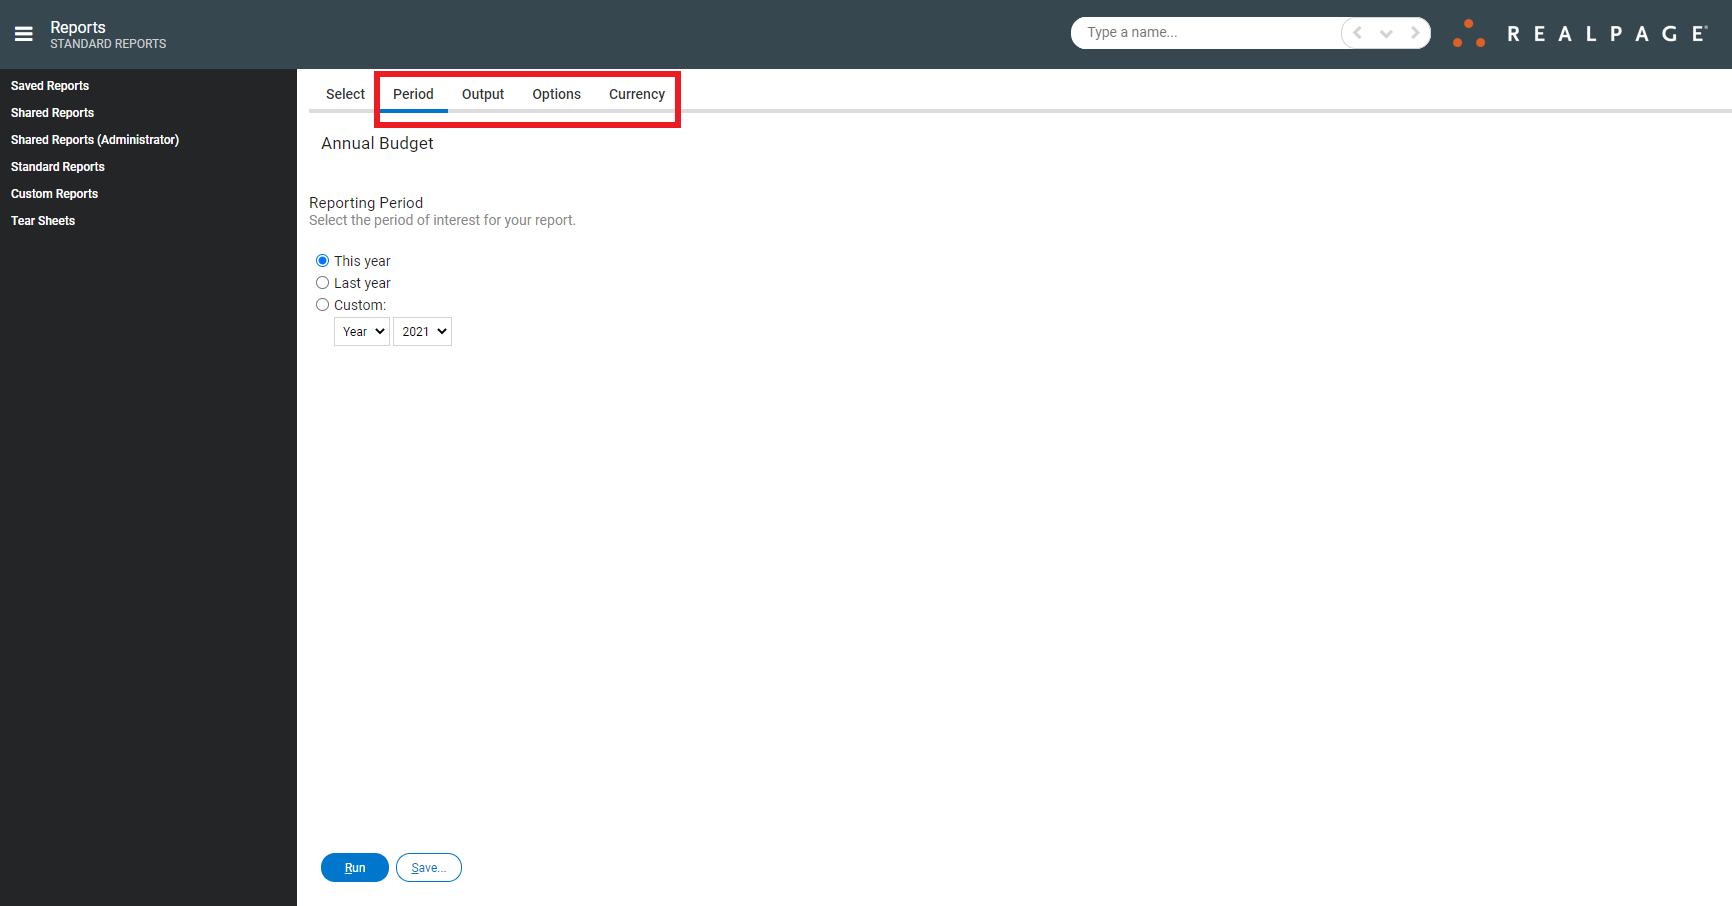1732x906 pixels.
Task: Open the Output tab
Action: [x=483, y=93]
